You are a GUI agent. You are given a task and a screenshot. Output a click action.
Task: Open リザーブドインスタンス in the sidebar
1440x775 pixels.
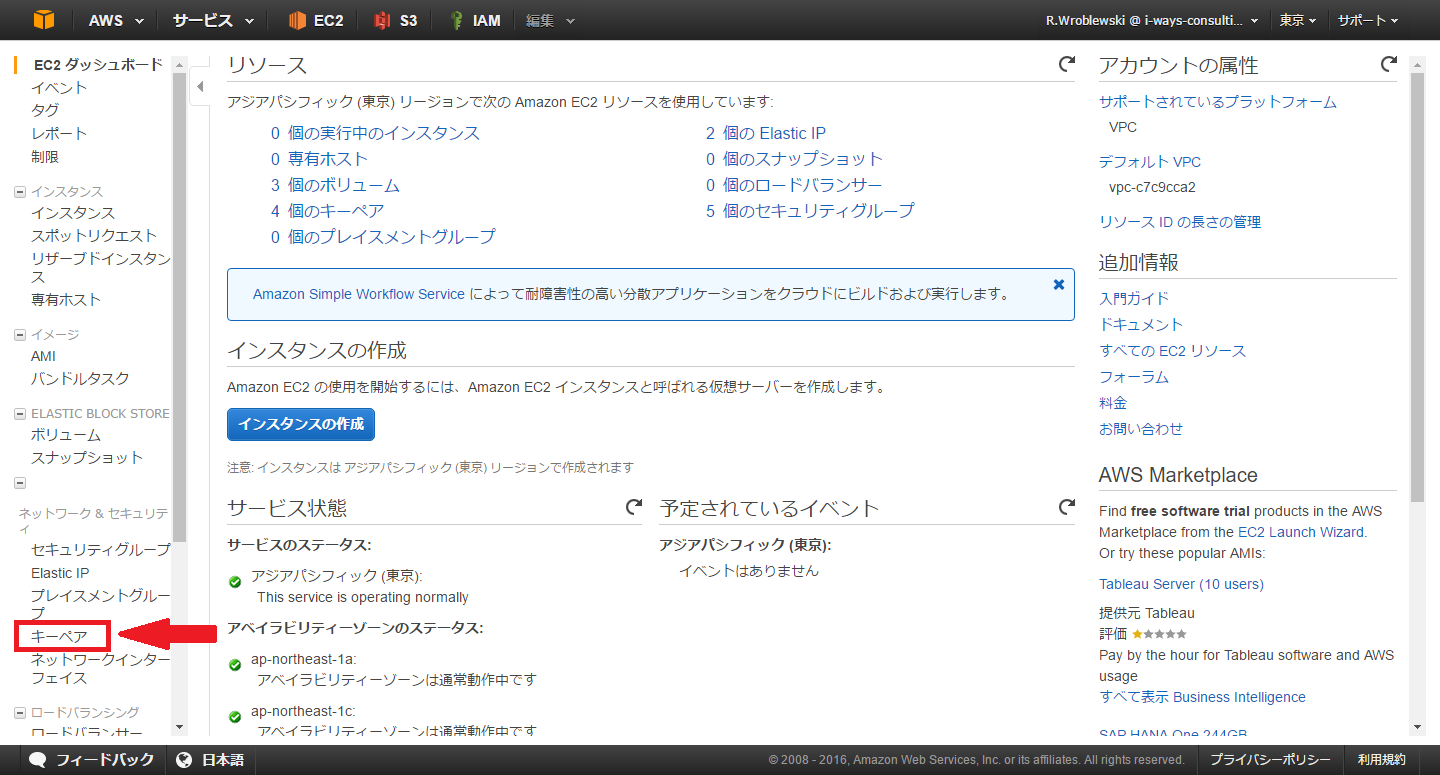(101, 268)
